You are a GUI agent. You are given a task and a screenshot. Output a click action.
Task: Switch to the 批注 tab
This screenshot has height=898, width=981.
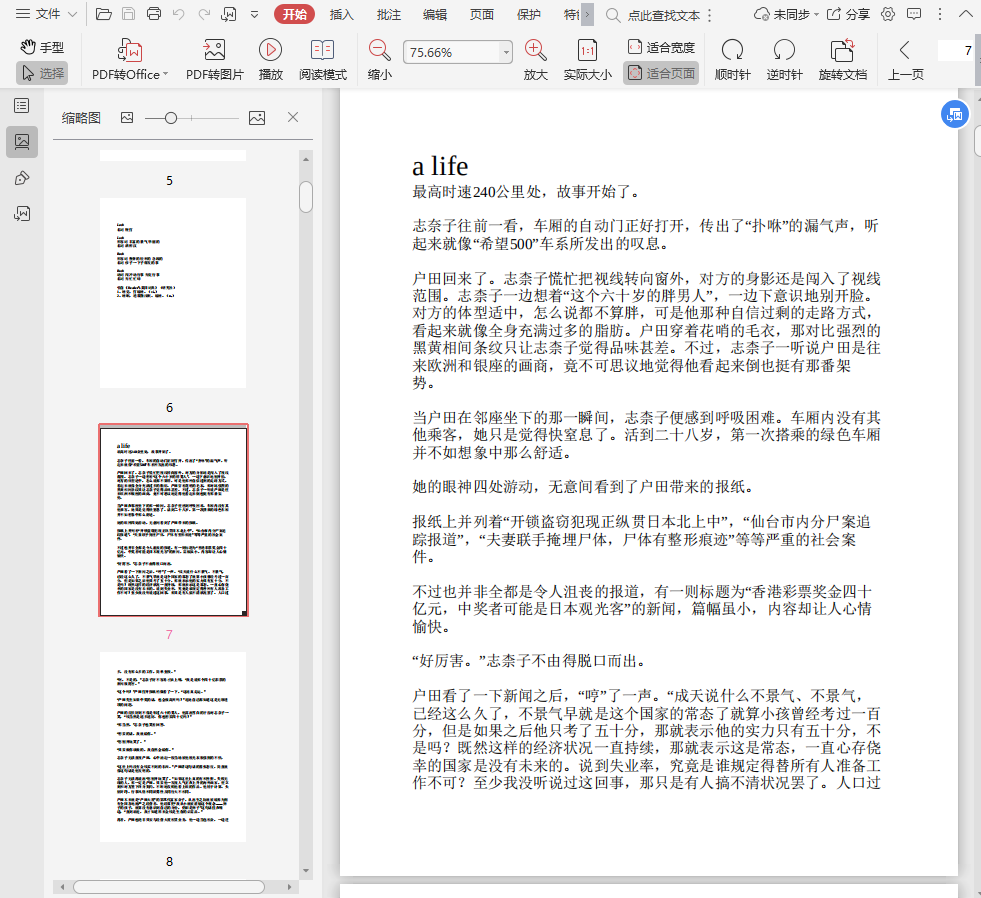pos(389,14)
